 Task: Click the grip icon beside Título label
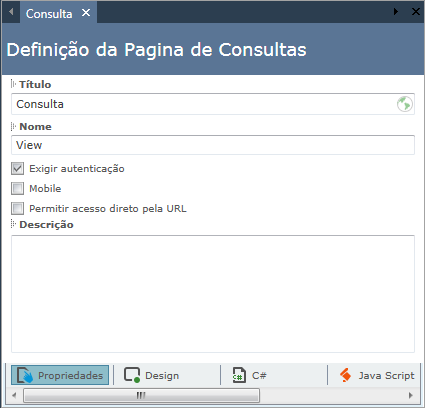[x=13, y=84]
